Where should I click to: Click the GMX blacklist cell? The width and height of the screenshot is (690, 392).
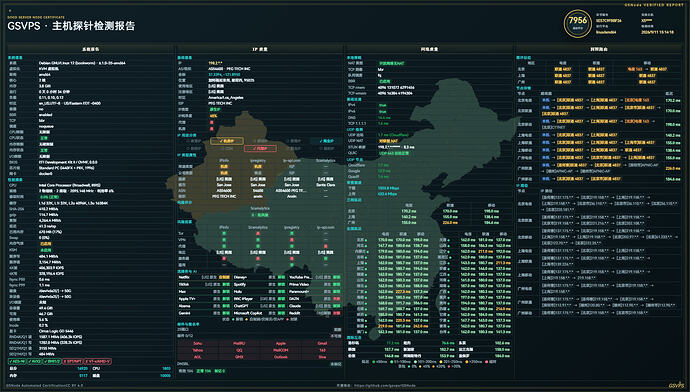click(239, 357)
